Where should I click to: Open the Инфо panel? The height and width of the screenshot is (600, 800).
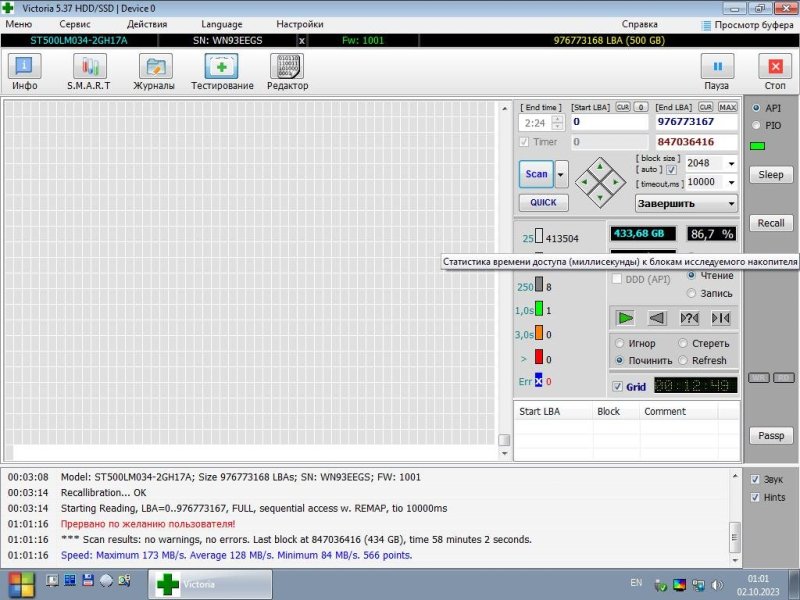(23, 68)
